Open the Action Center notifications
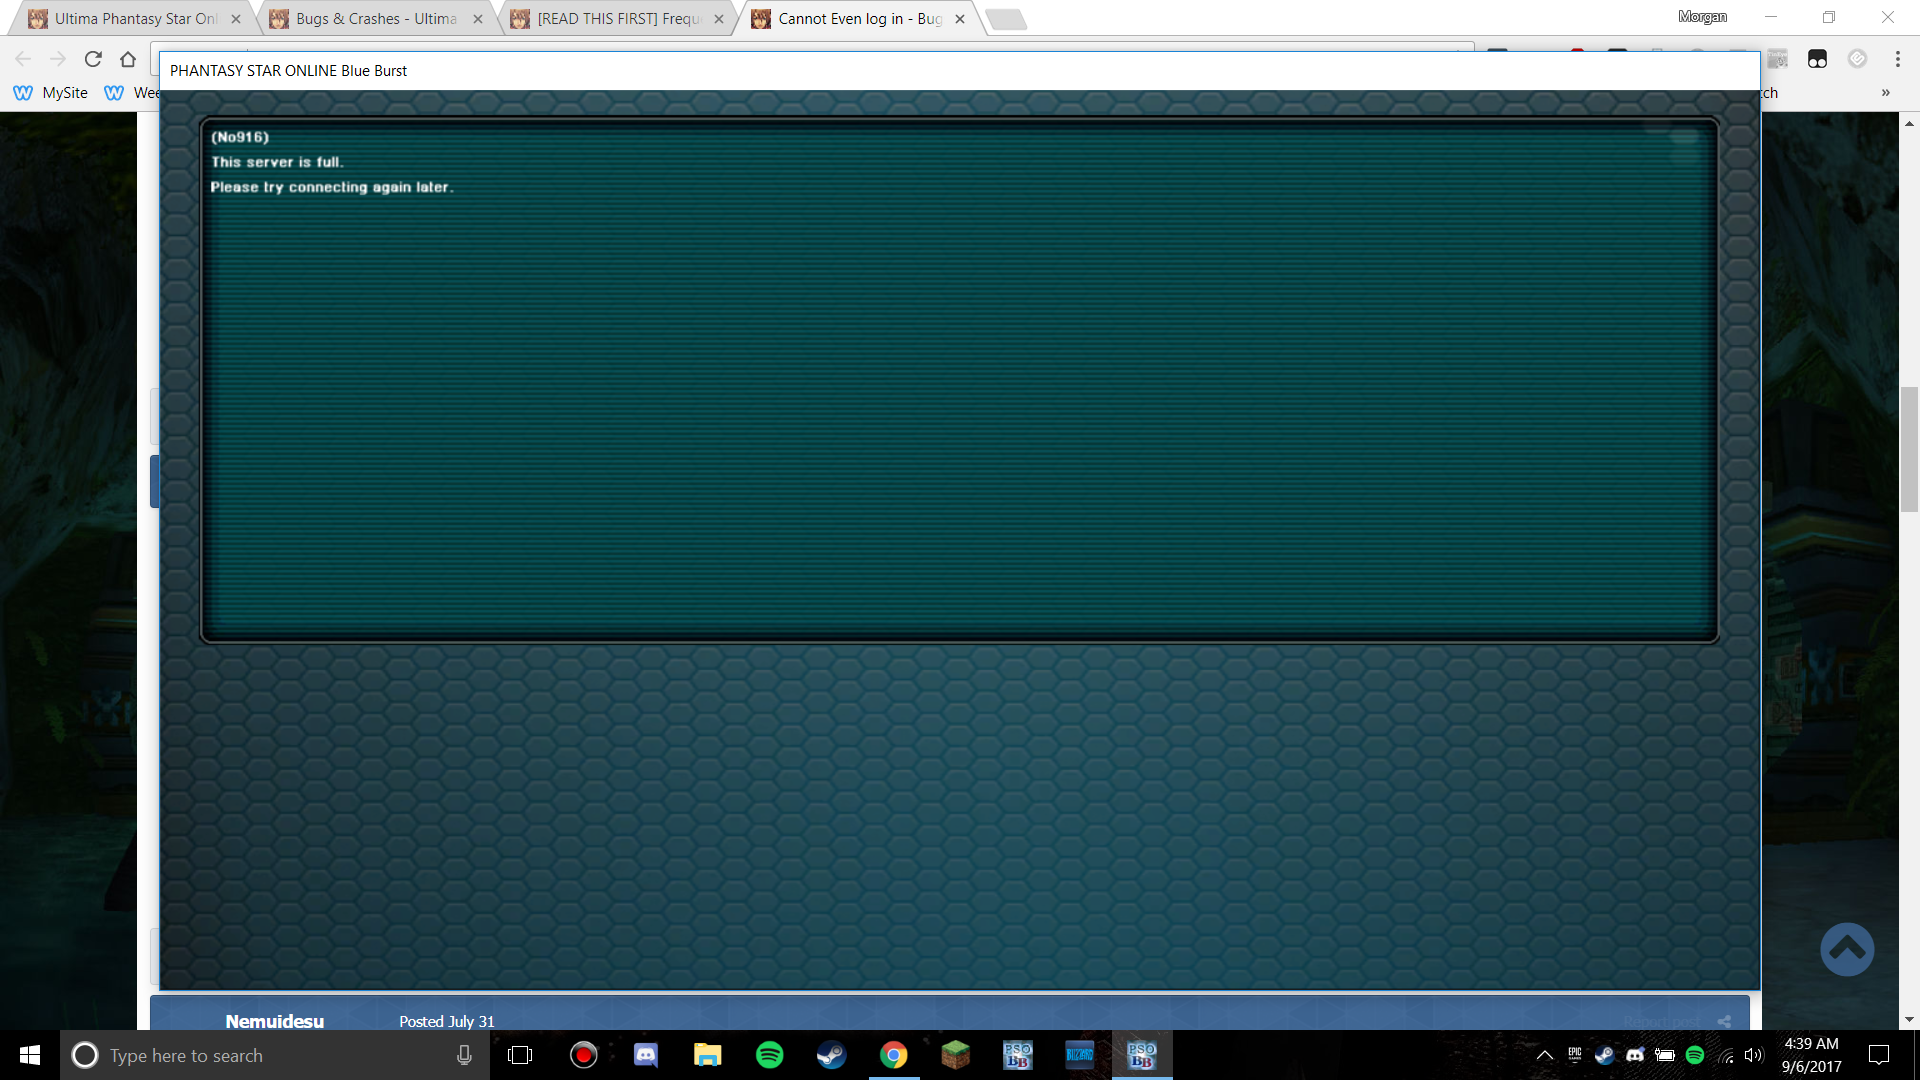The width and height of the screenshot is (1920, 1080). [x=1879, y=1055]
